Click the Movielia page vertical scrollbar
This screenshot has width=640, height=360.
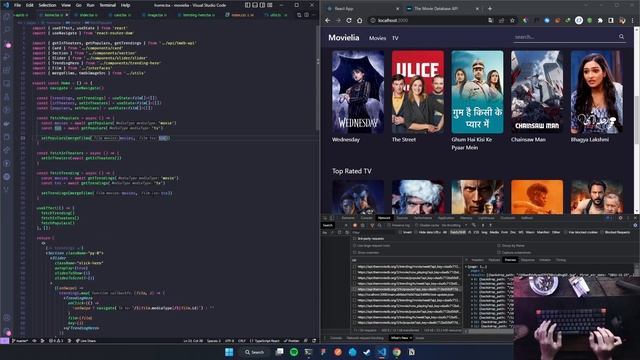(637, 120)
